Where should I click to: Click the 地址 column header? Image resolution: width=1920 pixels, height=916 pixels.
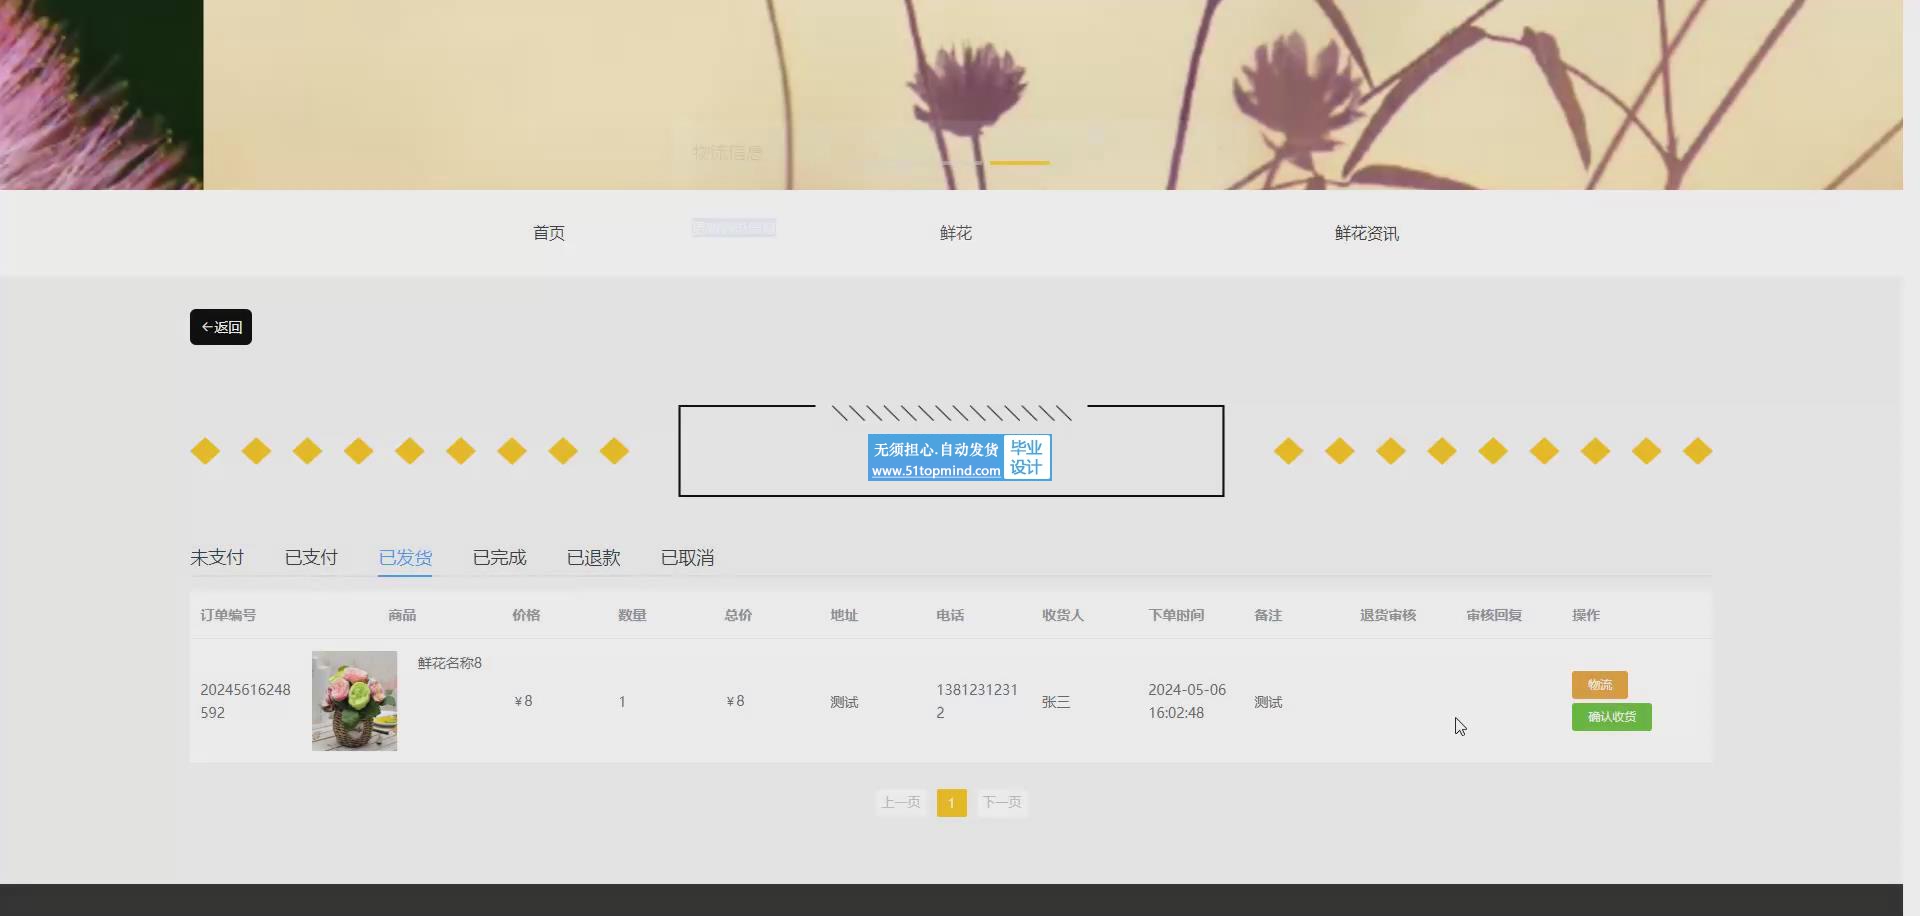coord(844,615)
